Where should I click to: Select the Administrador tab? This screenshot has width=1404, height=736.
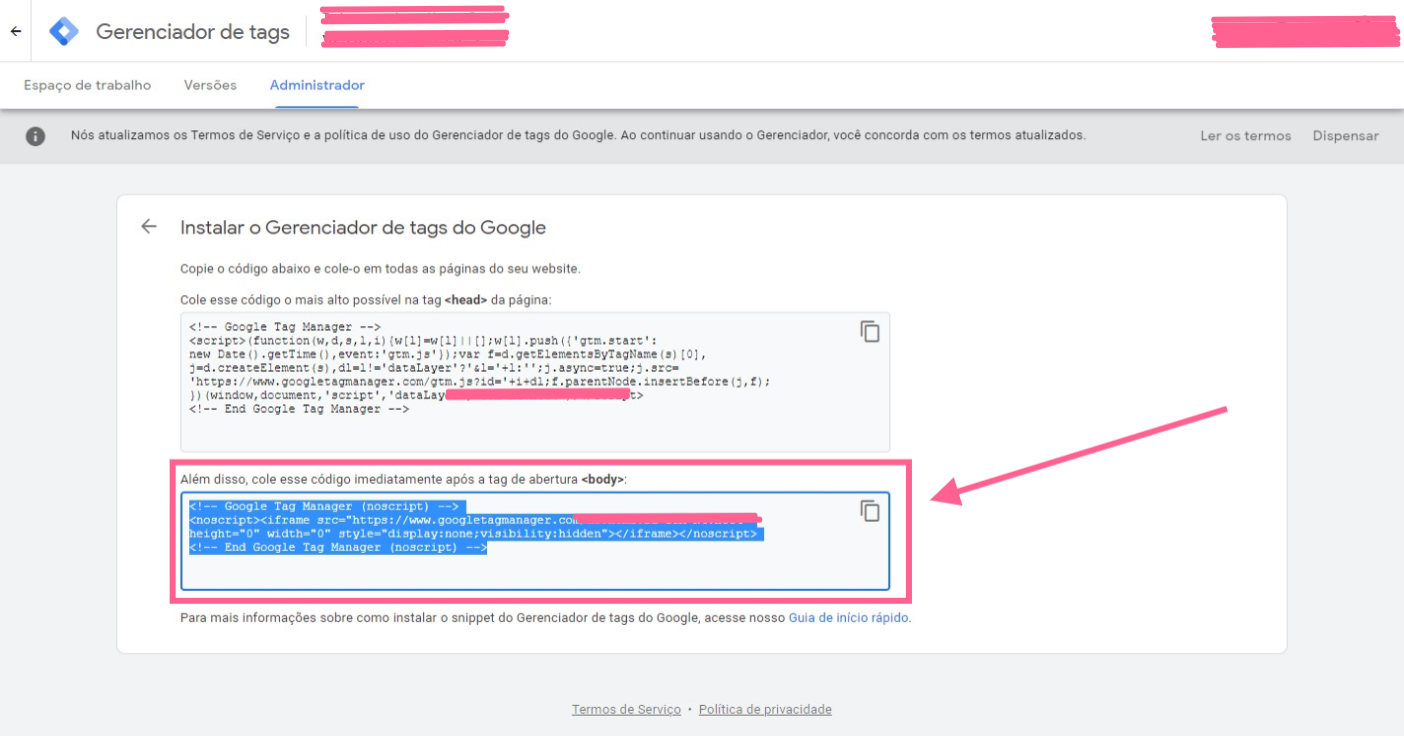coord(317,85)
